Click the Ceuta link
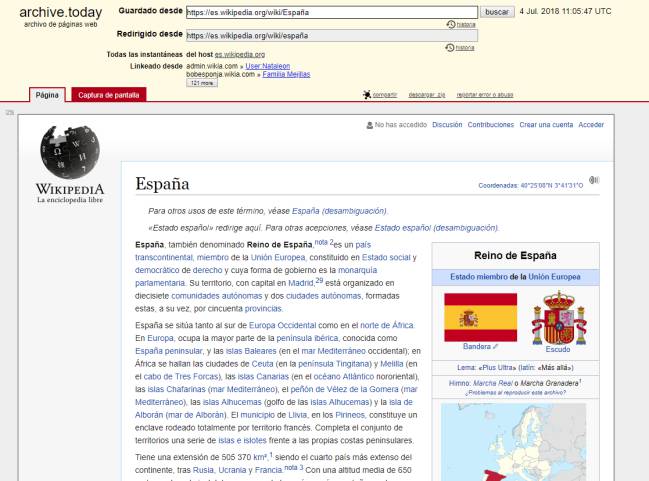Viewport: 649px width, 481px height. point(262,364)
